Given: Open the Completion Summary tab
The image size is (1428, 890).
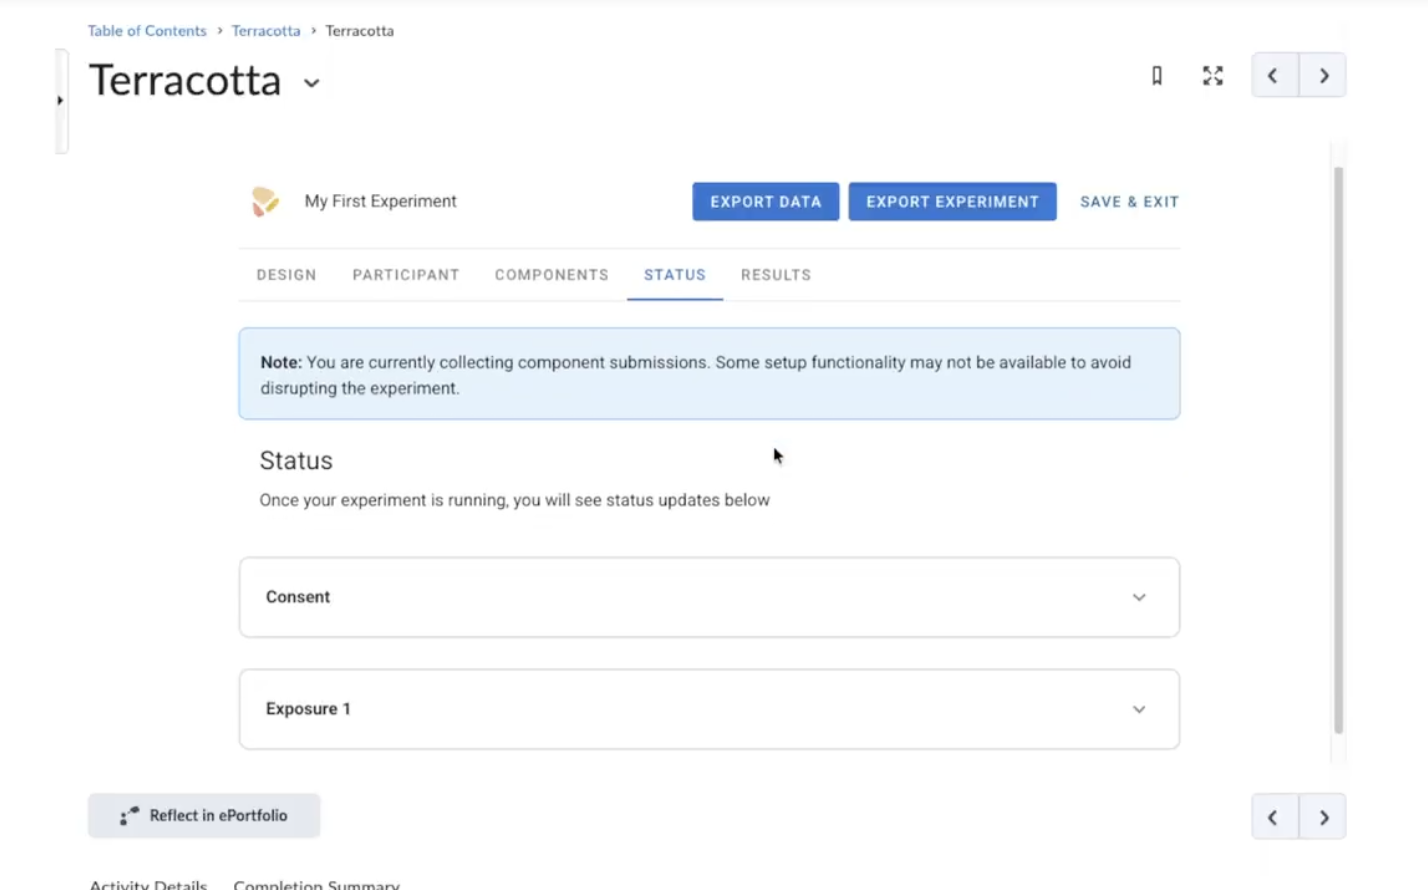Looking at the screenshot, I should 316,884.
